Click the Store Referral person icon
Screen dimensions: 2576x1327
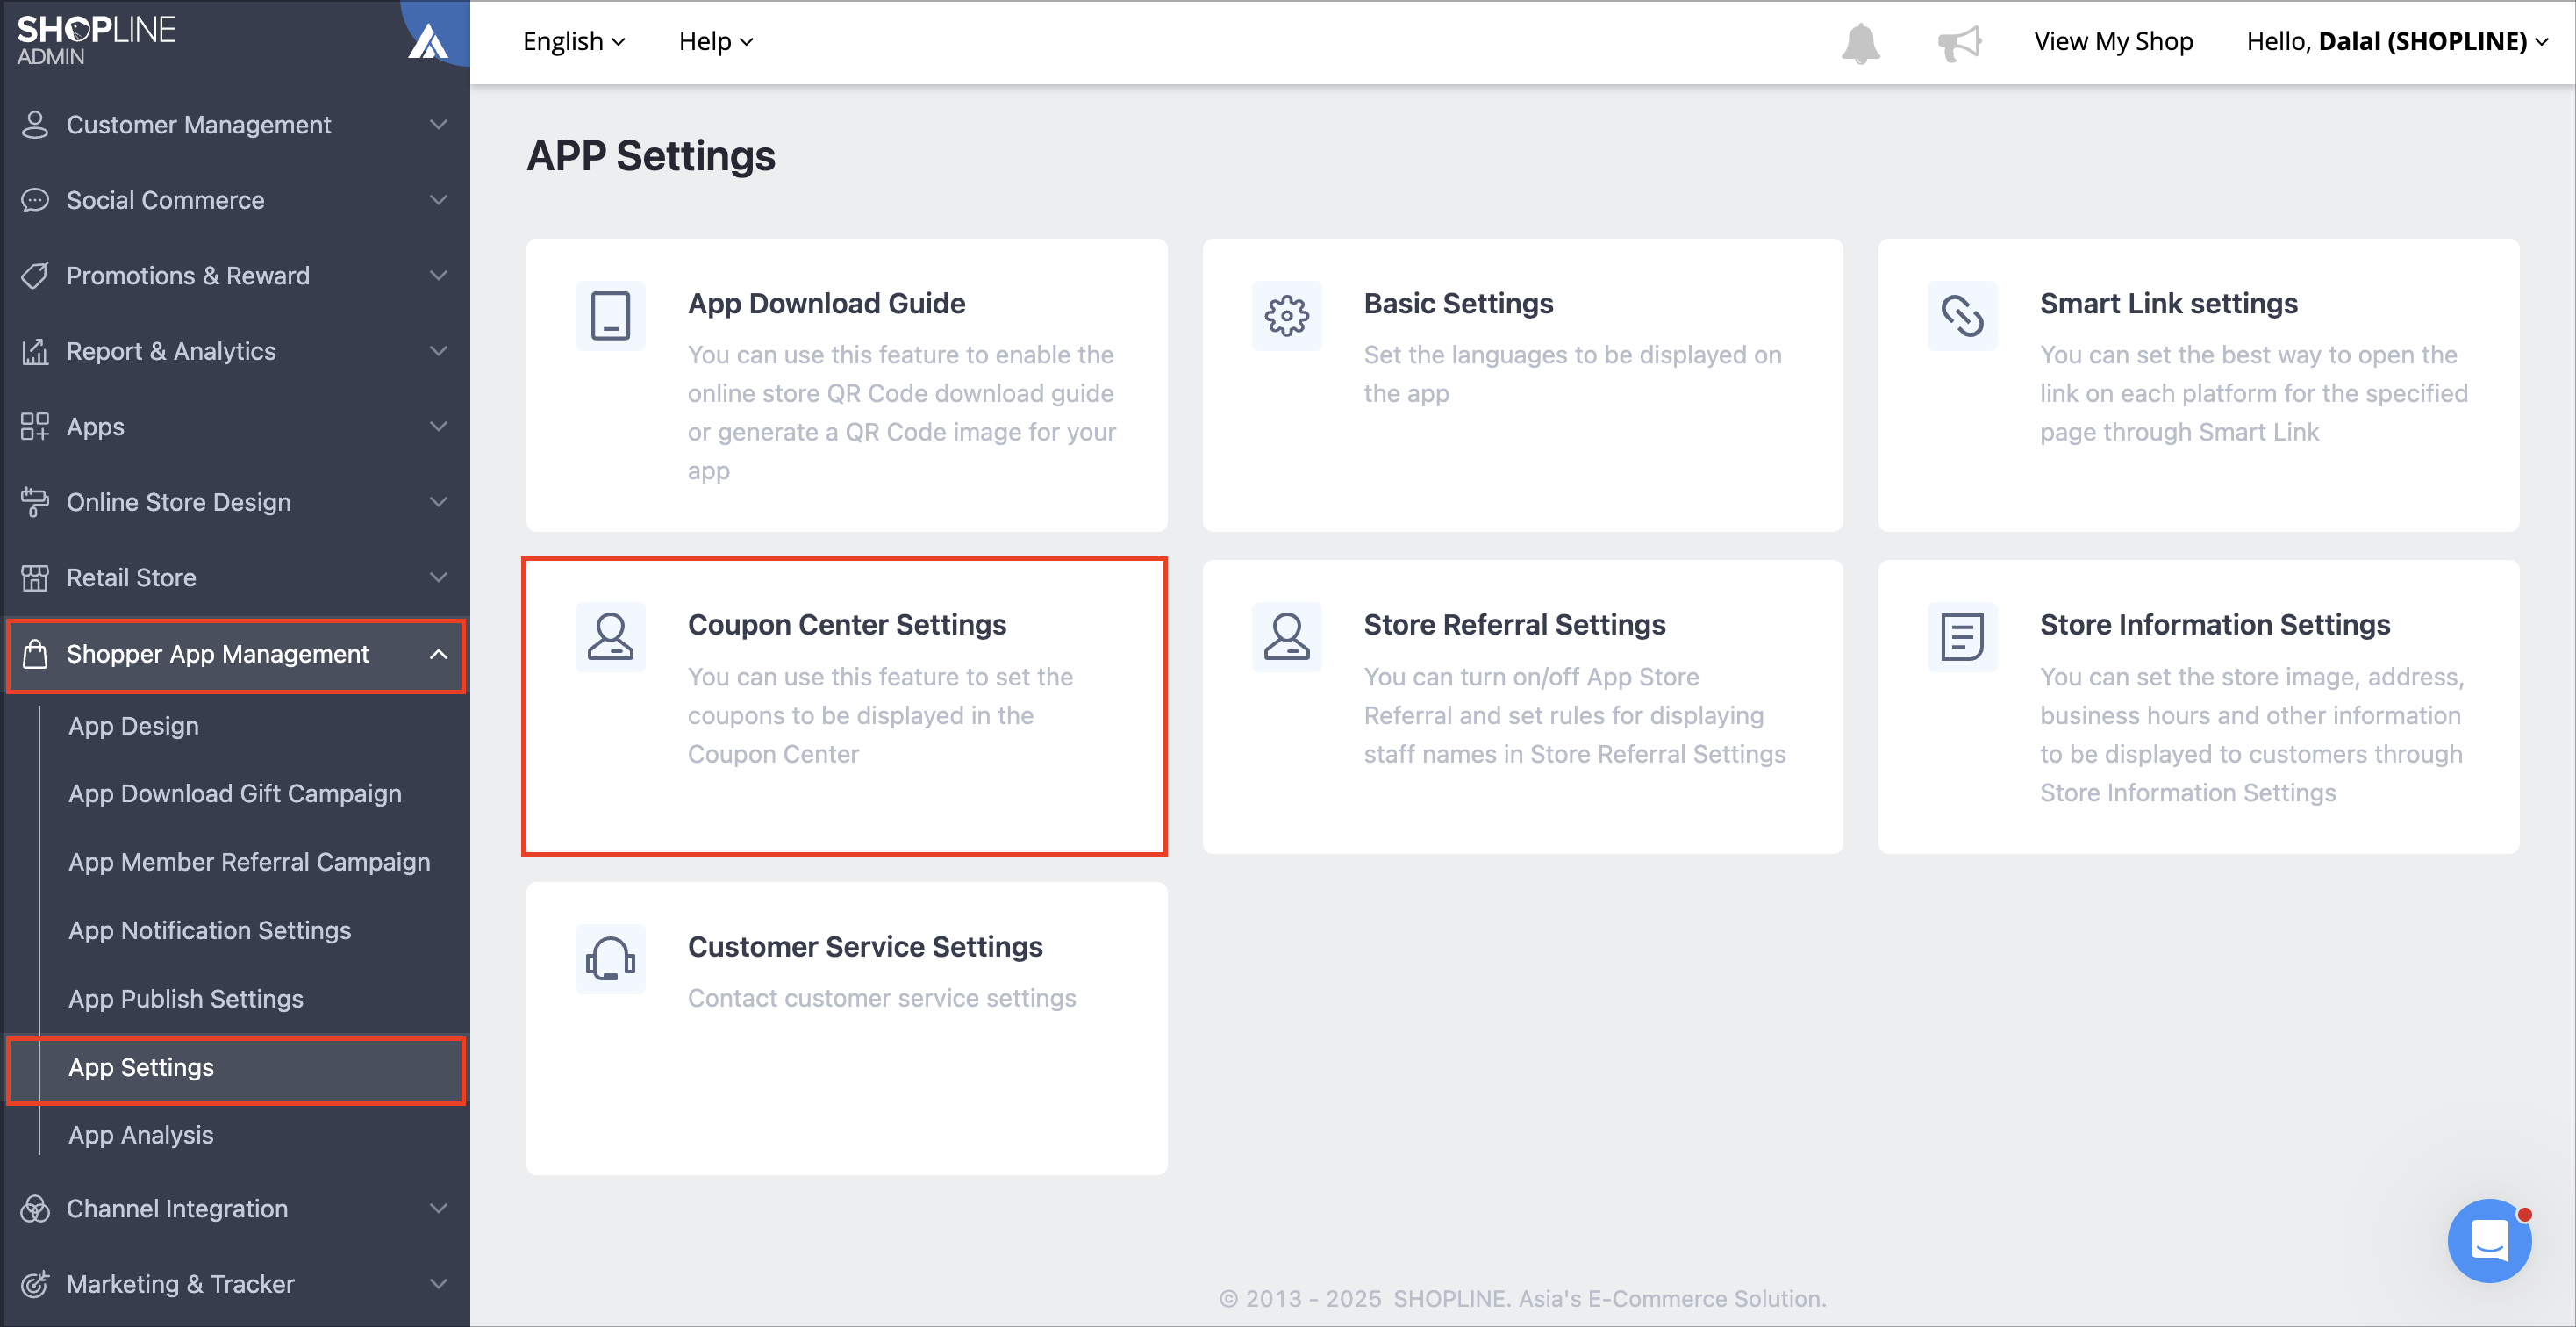pos(1286,637)
